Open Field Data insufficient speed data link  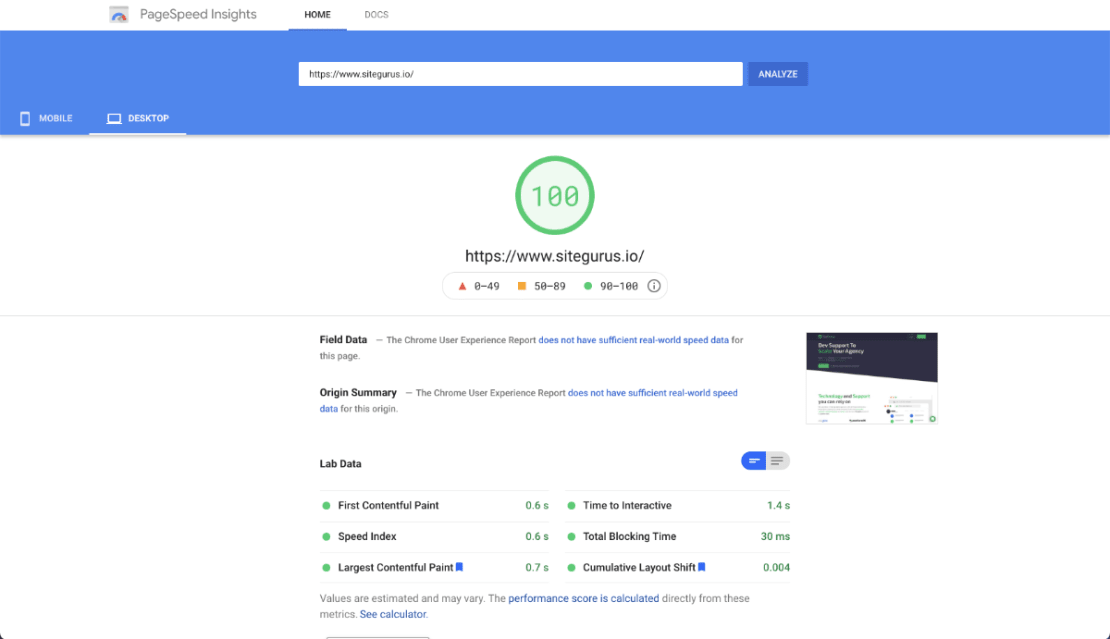tap(634, 340)
